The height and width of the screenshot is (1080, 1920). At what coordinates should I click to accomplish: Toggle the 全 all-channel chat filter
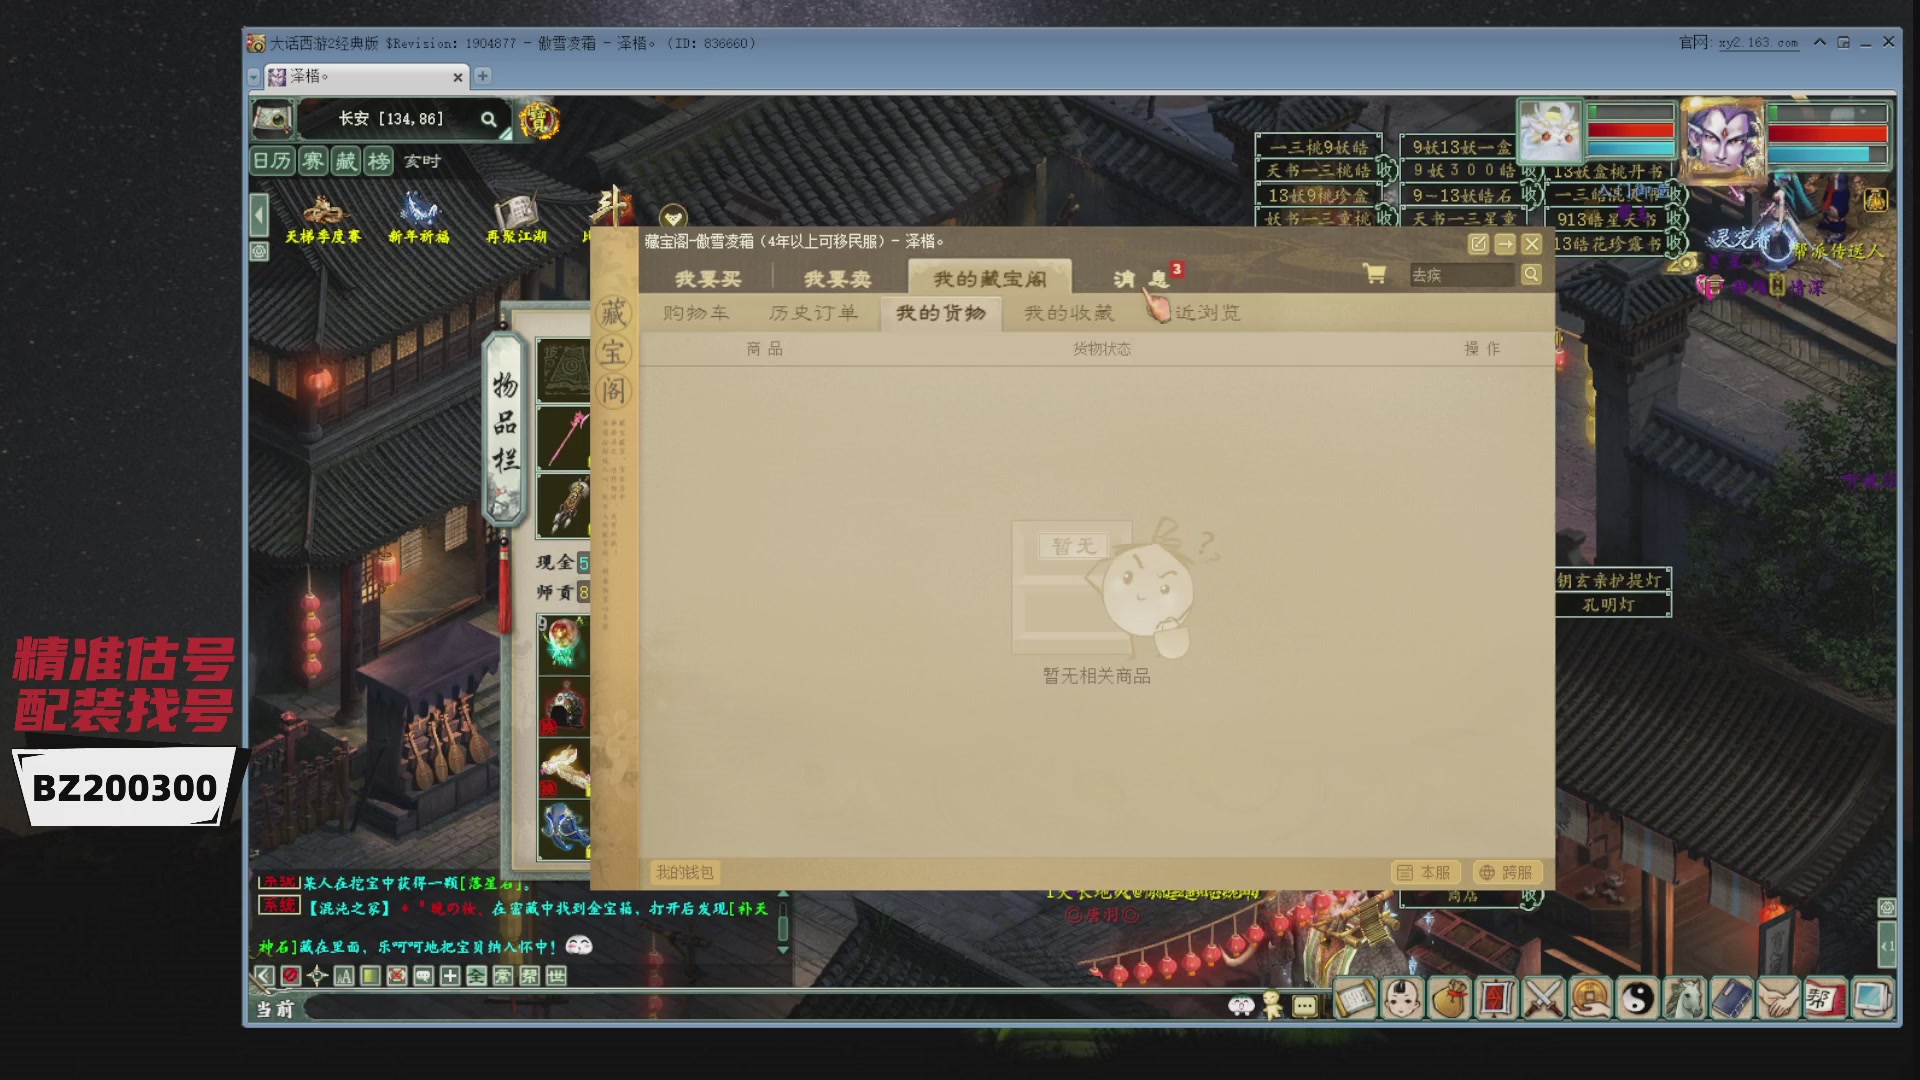pyautogui.click(x=476, y=975)
